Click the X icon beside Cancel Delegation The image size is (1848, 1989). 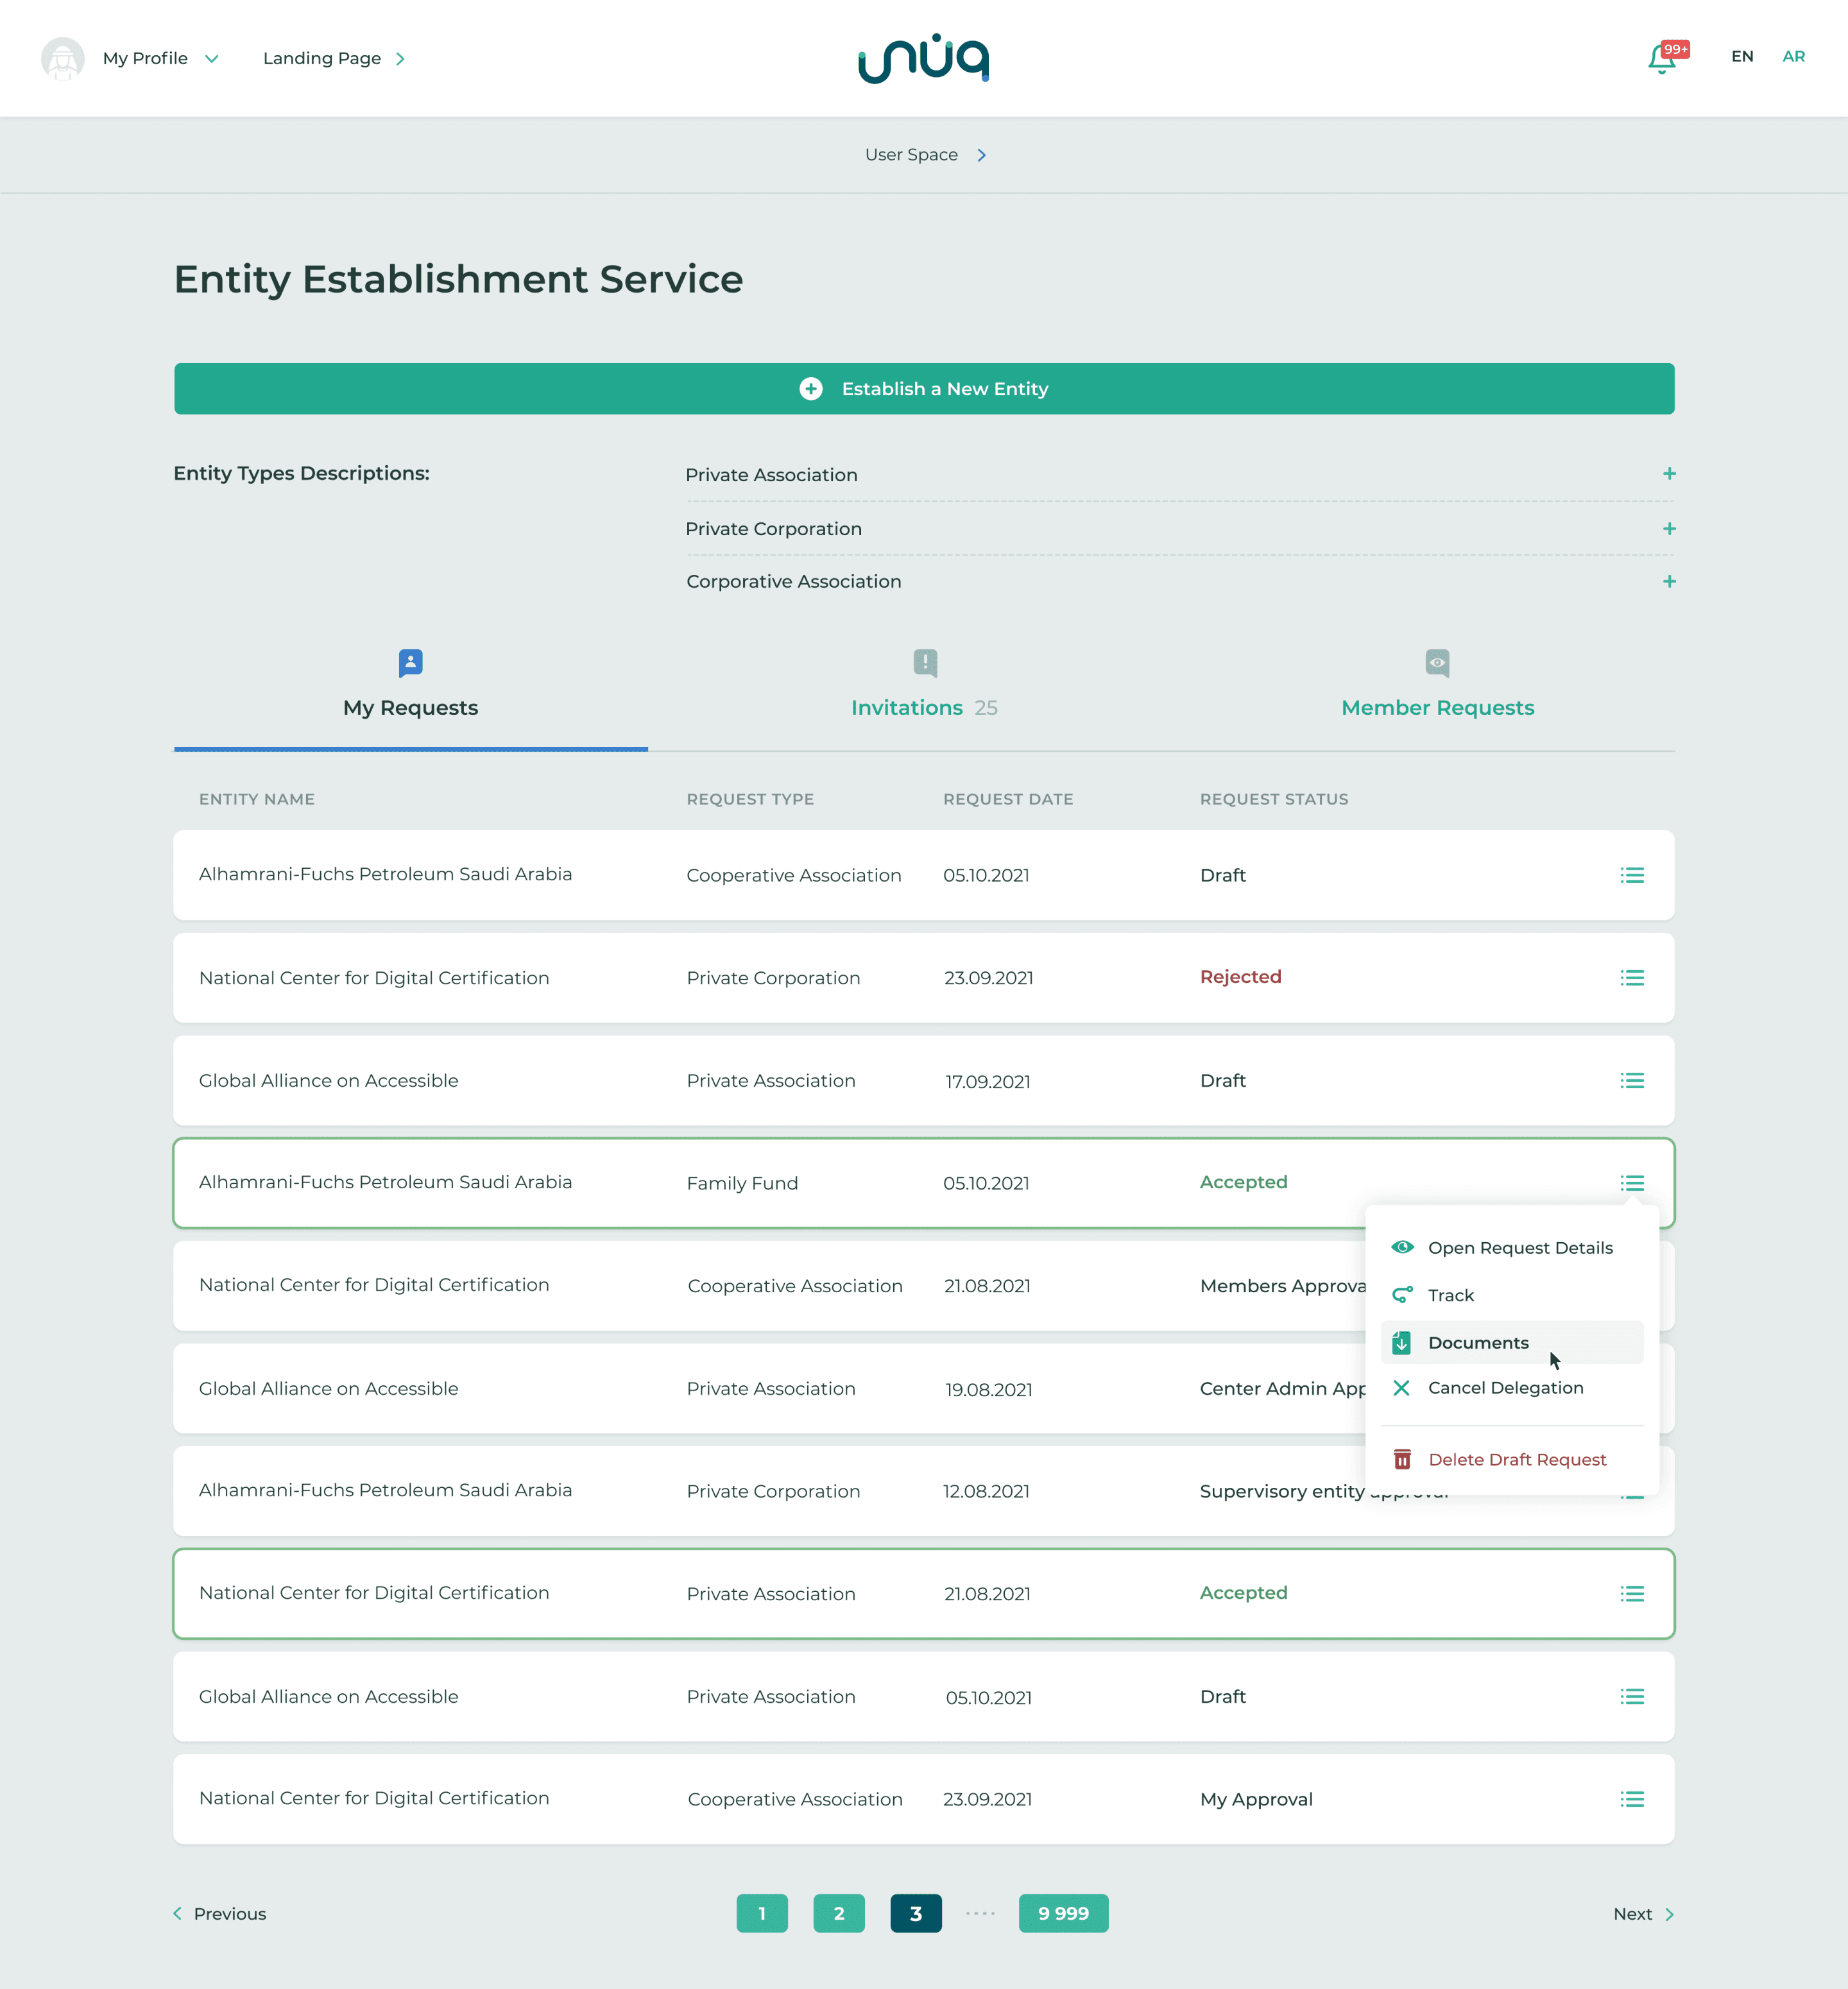point(1401,1388)
